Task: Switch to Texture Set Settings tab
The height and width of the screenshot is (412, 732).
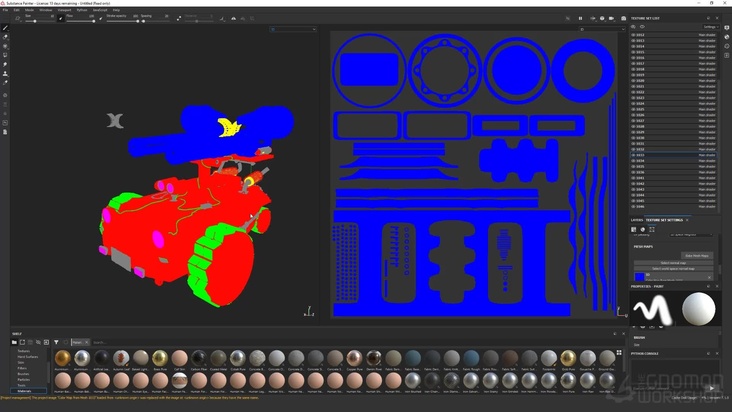Action: [664, 220]
